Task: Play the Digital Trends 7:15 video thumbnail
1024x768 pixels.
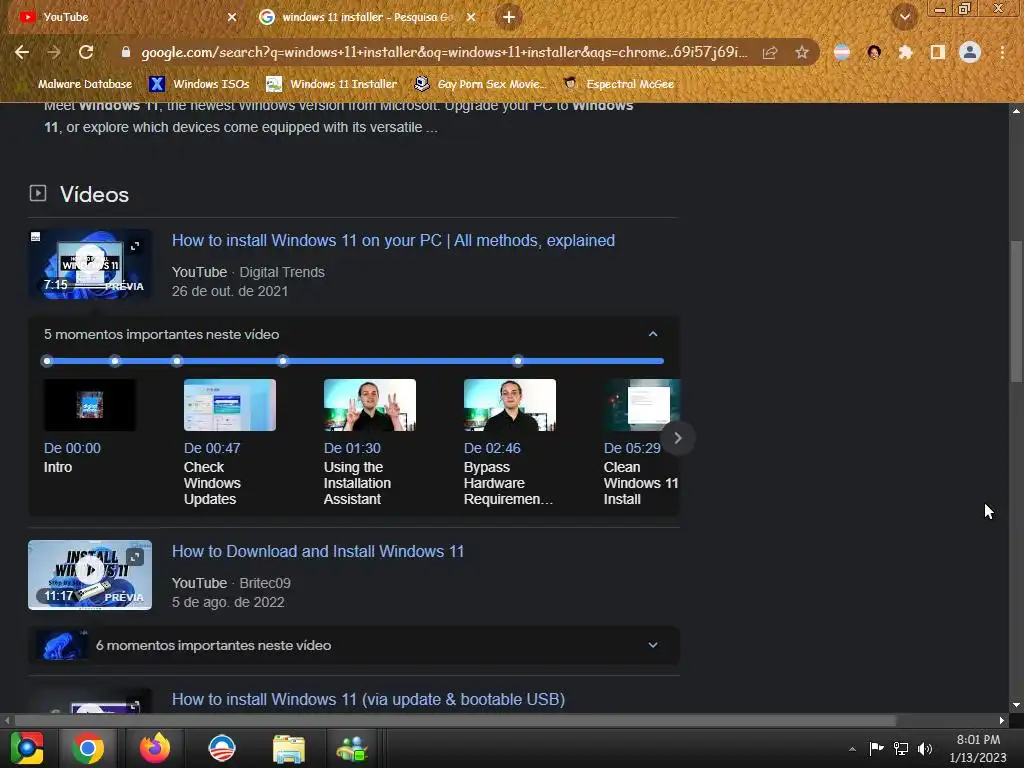Action: 90,264
